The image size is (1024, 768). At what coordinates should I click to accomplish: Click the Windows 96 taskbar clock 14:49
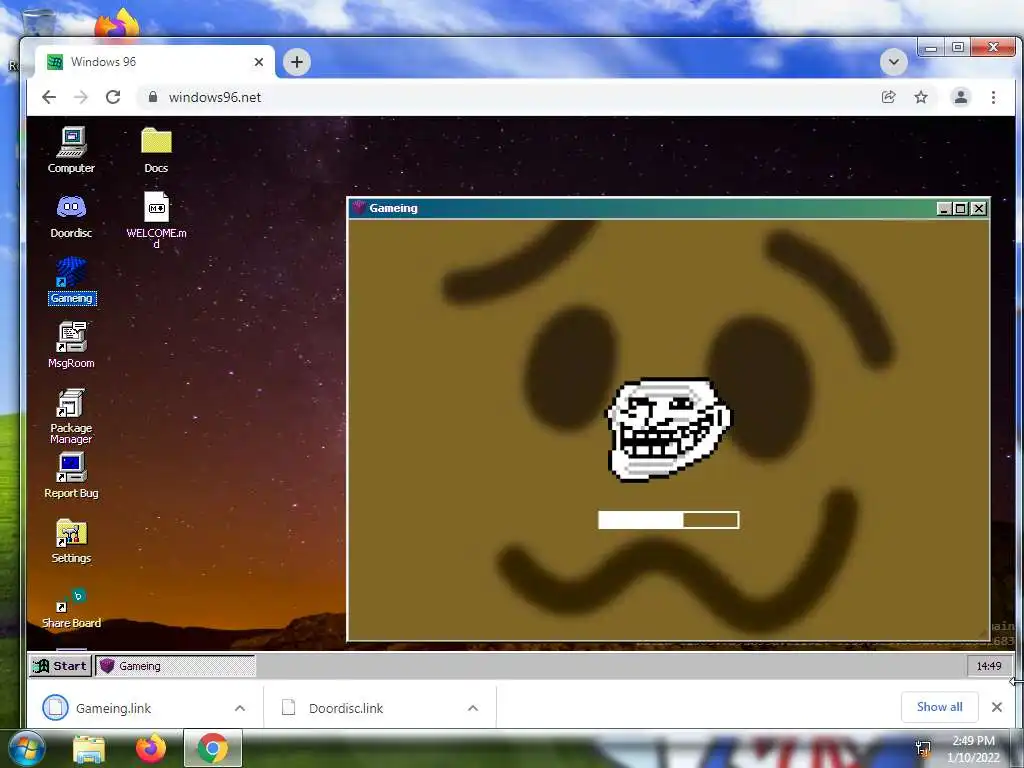[x=988, y=665]
